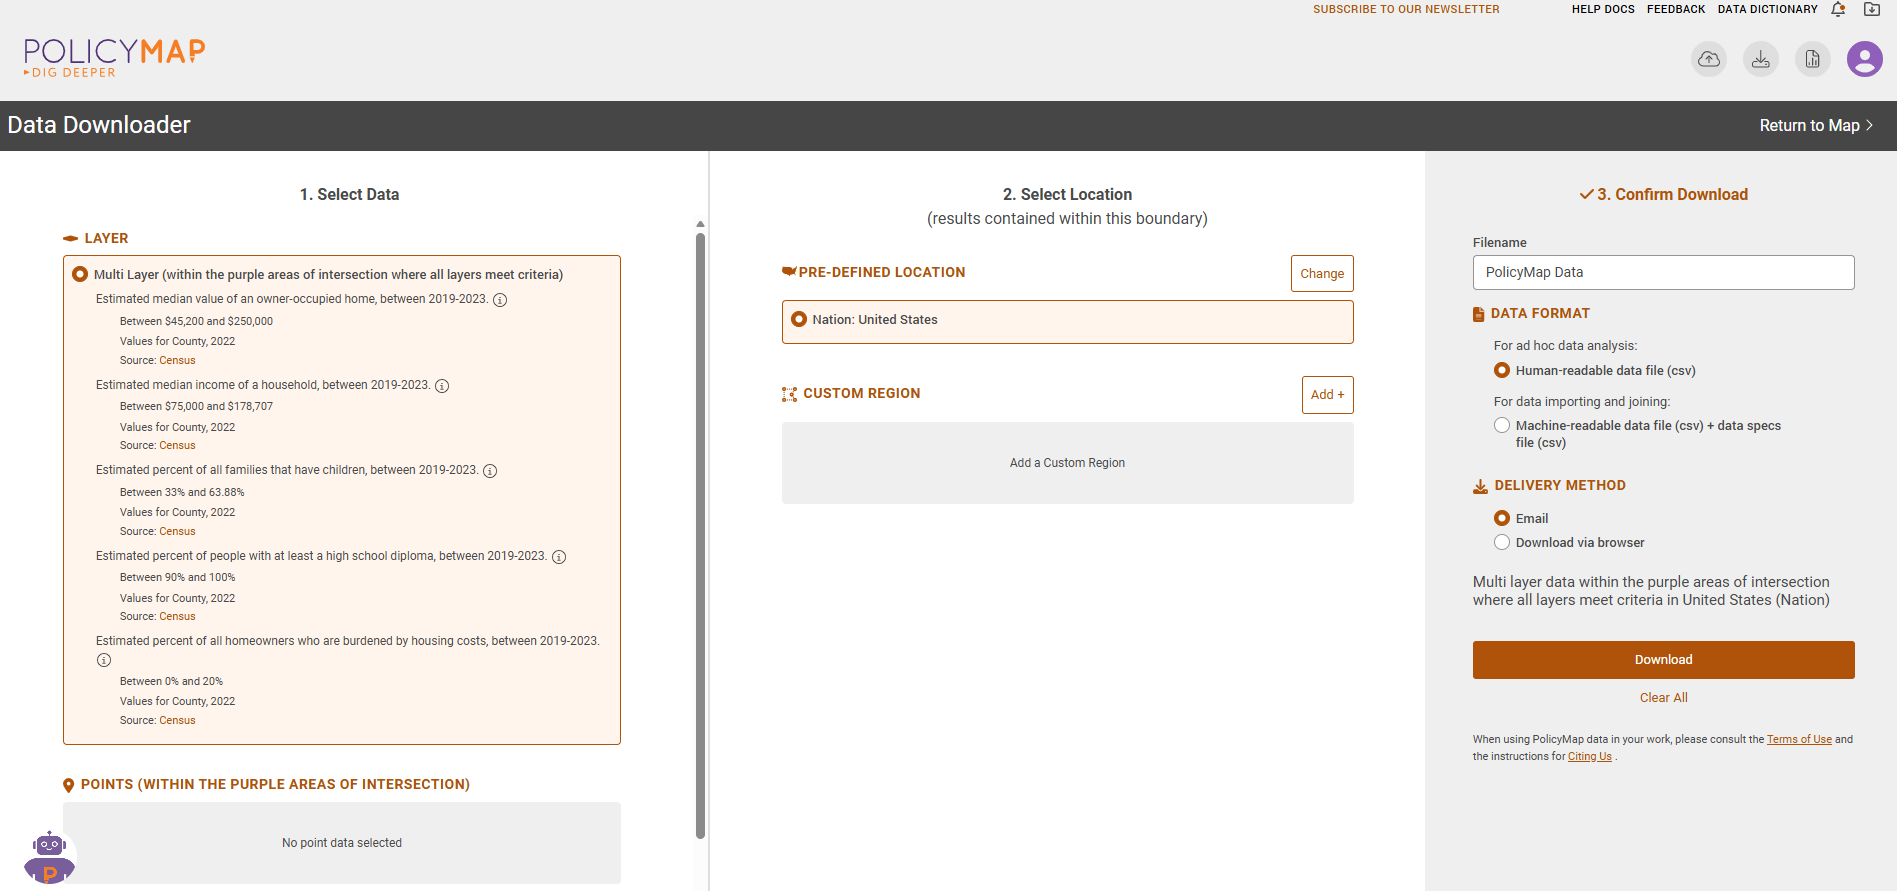This screenshot has height=891, width=1897.
Task: Click Return to Map
Action: click(1816, 126)
